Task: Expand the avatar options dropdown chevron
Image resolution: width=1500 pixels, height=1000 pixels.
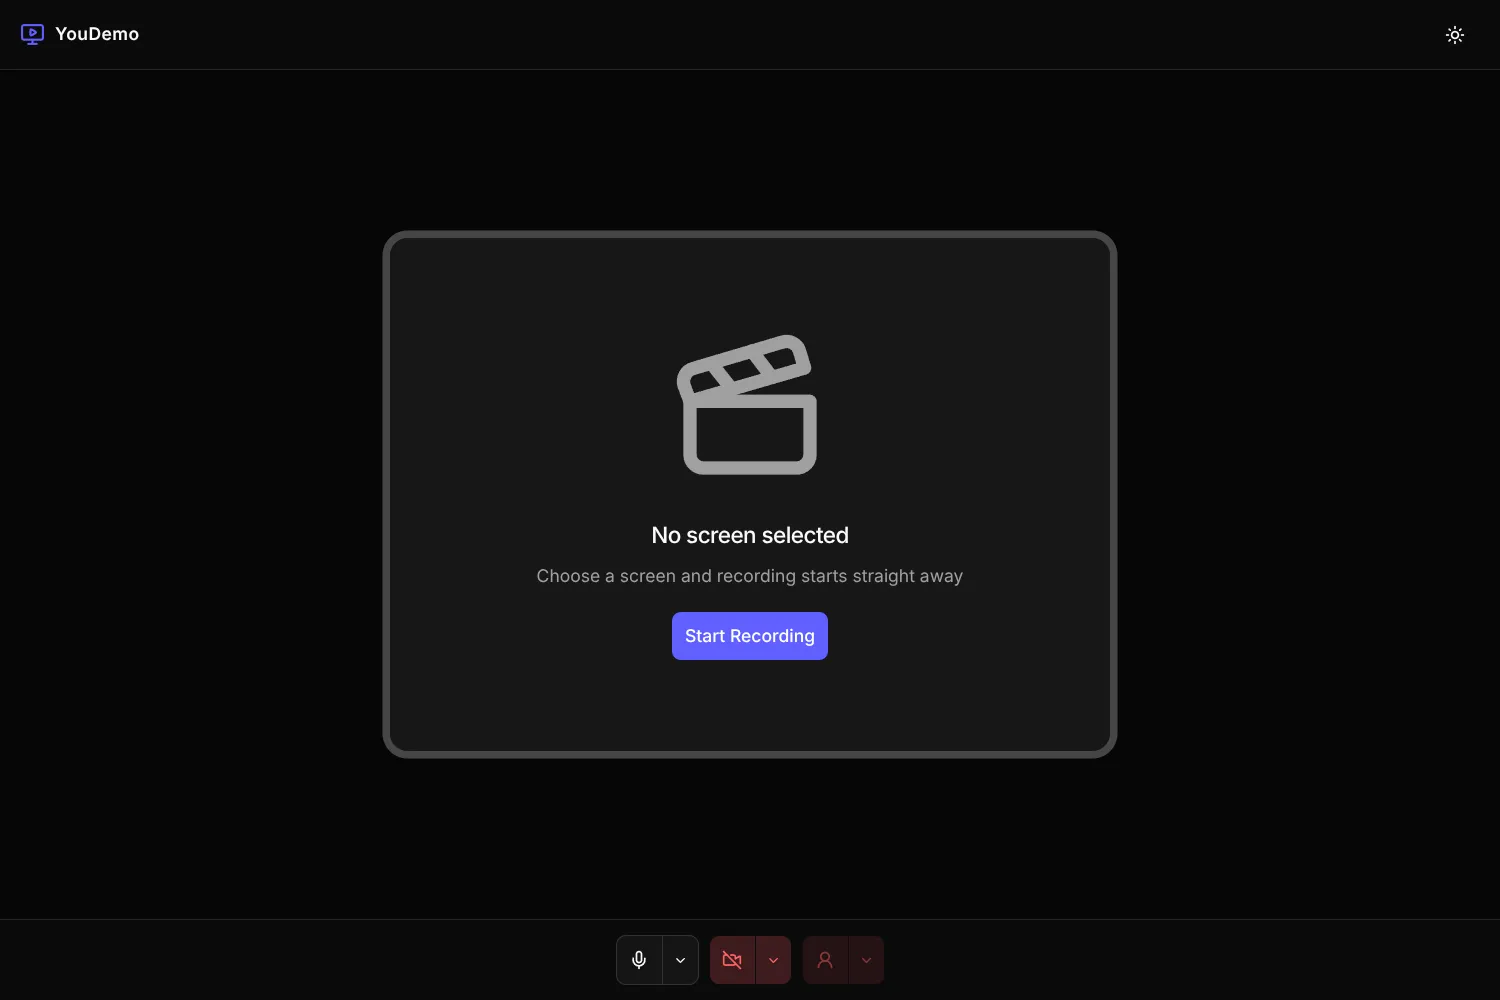Action: coord(866,960)
